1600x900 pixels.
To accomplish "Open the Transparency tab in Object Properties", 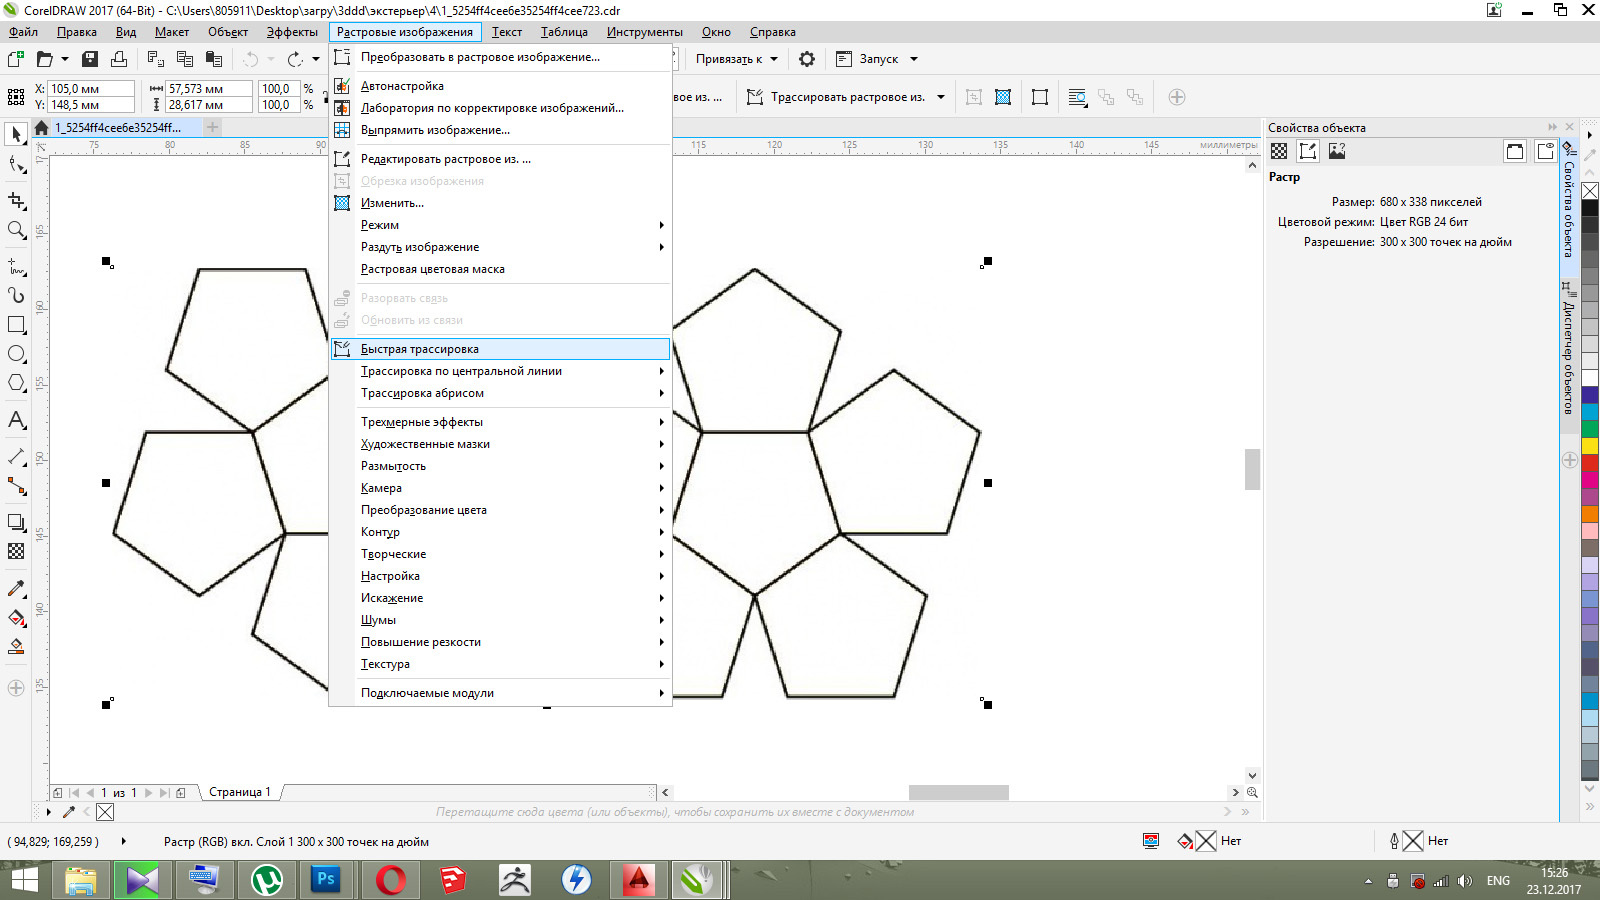I will [x=1279, y=151].
